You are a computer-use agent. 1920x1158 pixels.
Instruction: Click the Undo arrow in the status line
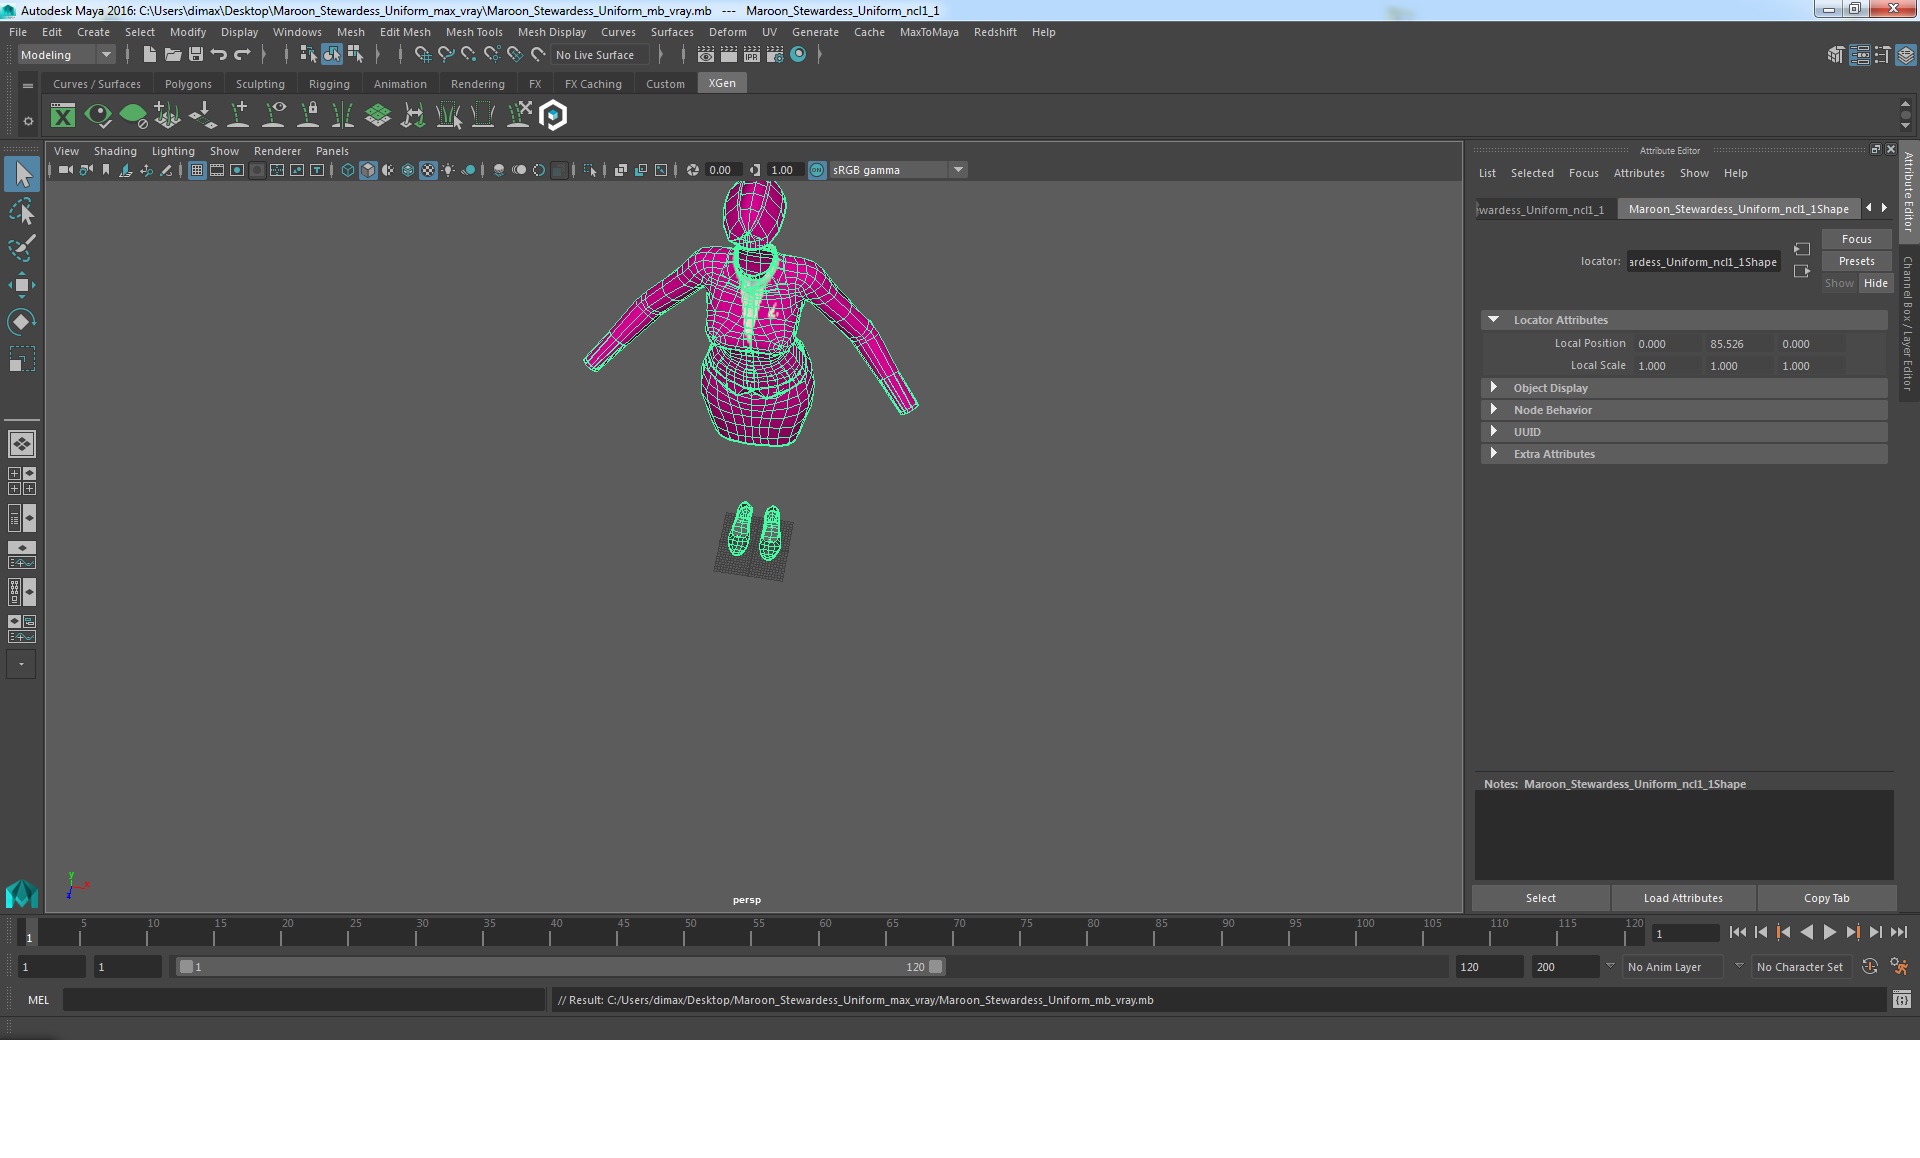(x=219, y=55)
